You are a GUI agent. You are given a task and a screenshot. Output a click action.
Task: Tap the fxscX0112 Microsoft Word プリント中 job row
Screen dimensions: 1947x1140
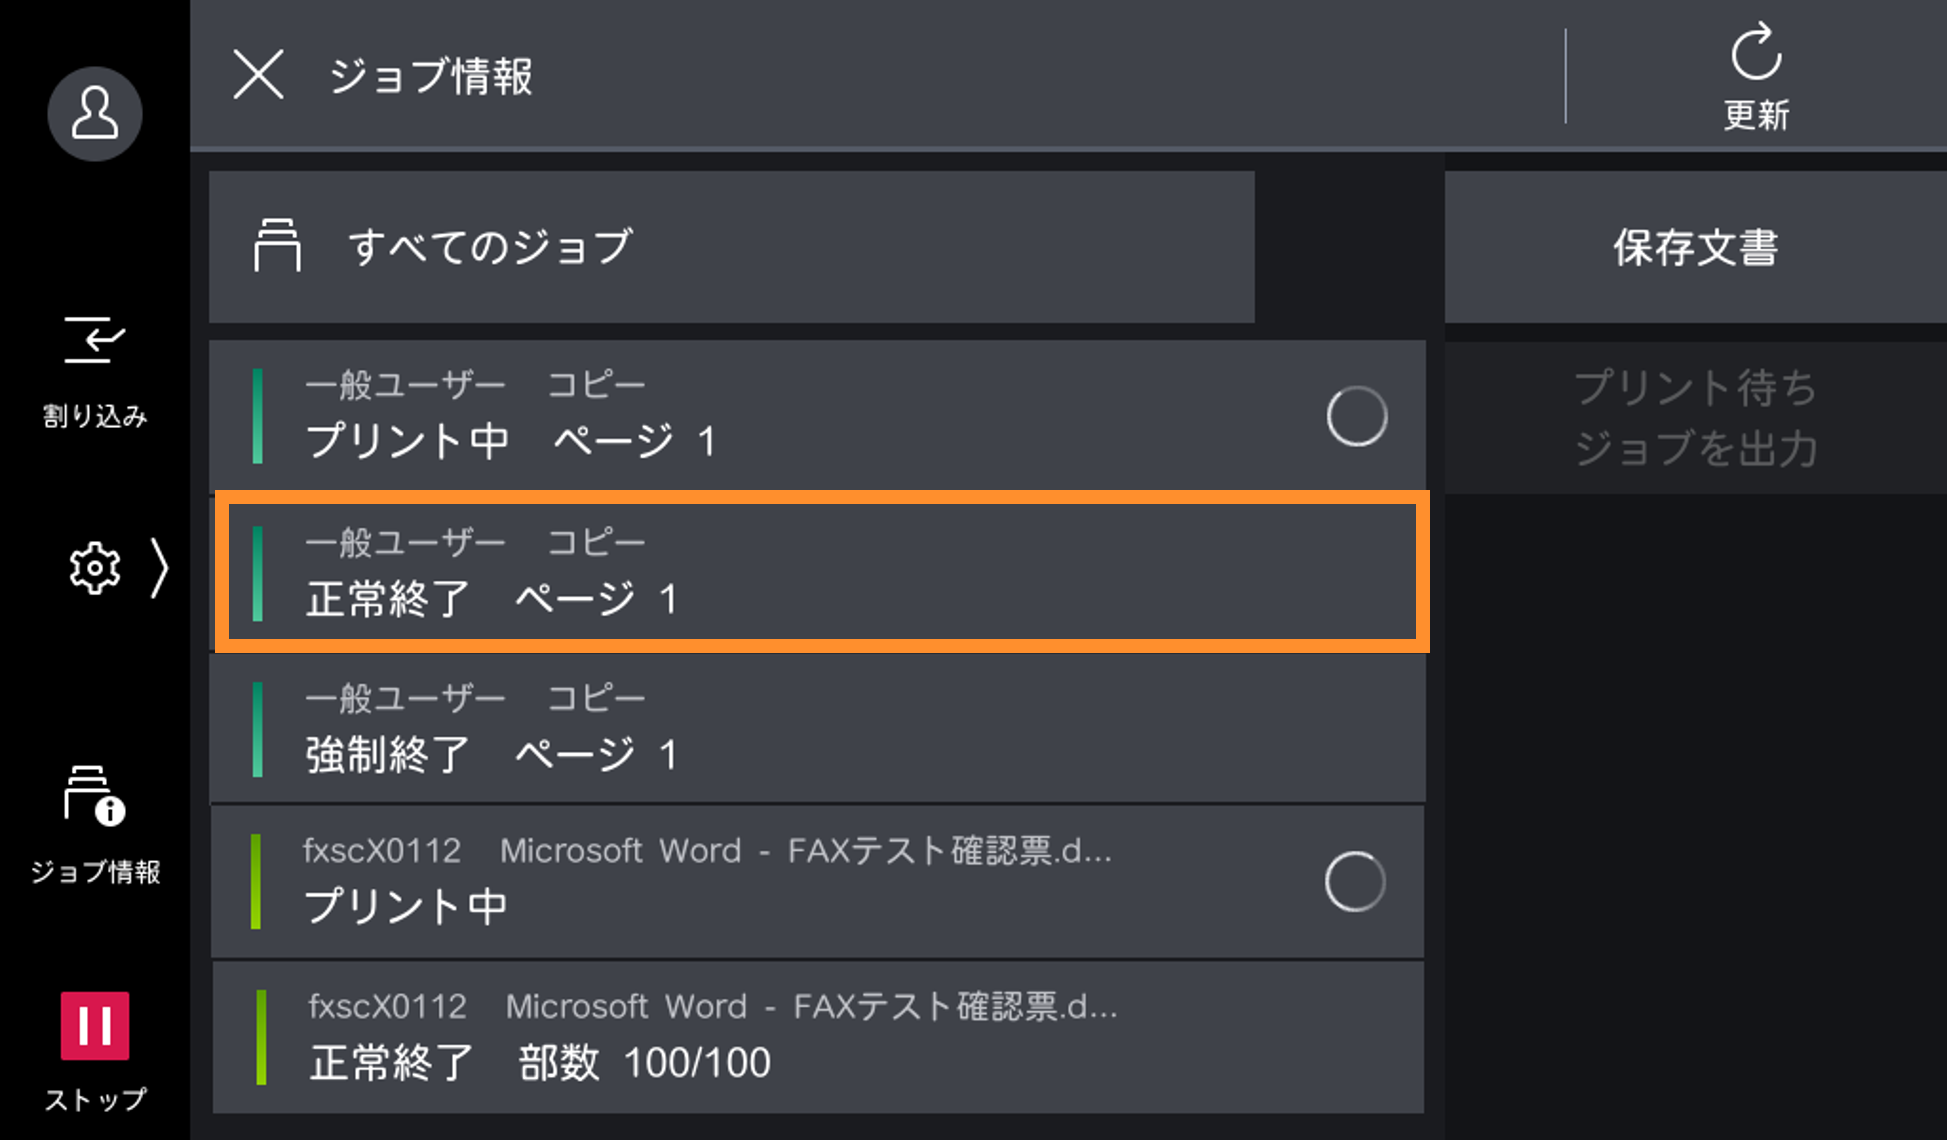click(760, 881)
